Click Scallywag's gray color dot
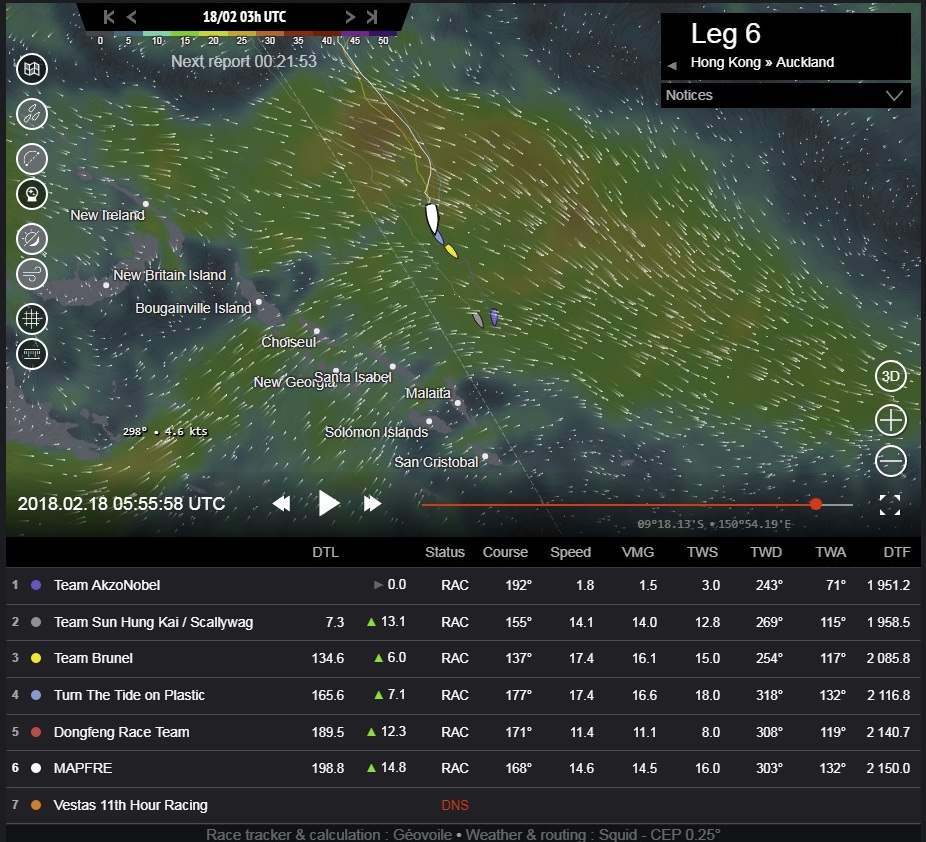This screenshot has height=842, width=926. 36,622
